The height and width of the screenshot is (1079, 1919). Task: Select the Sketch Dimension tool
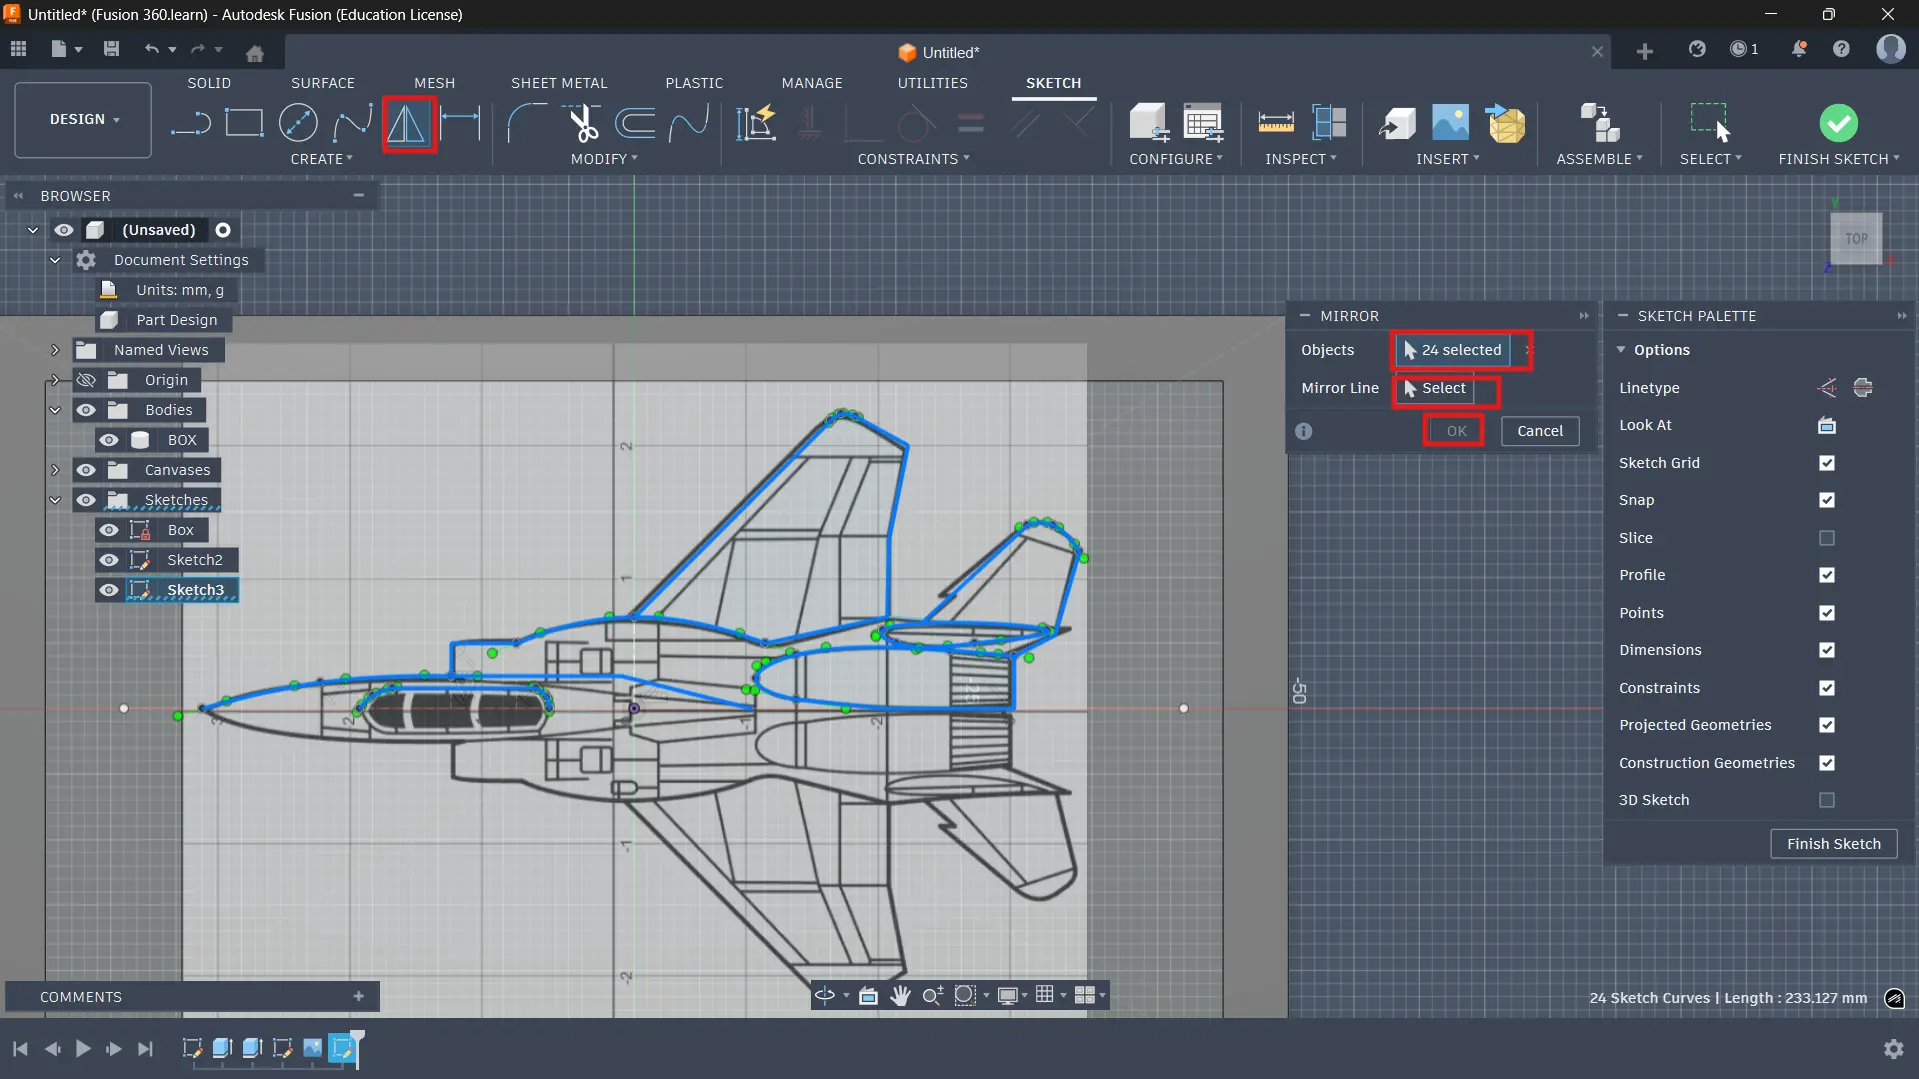pos(461,124)
